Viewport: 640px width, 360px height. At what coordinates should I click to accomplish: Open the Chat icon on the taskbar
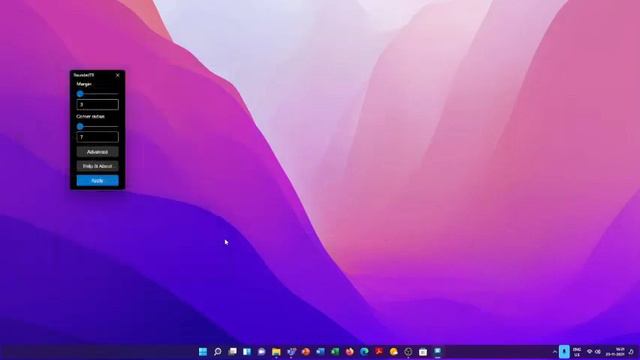pos(262,351)
